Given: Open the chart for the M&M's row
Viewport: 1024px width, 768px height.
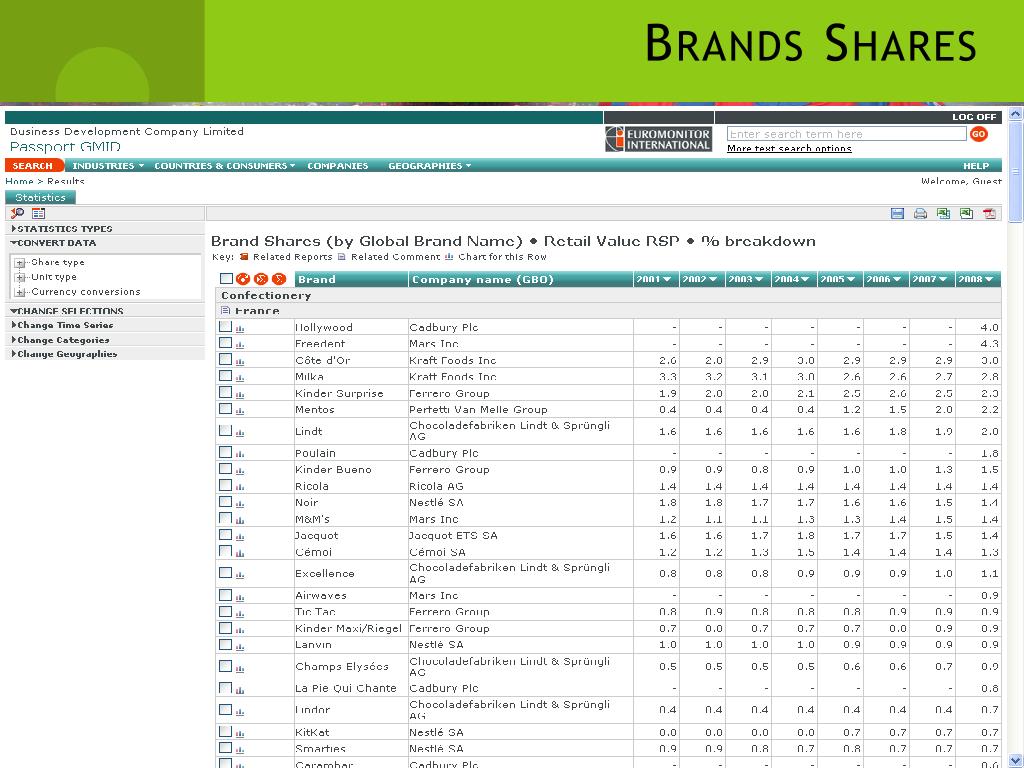Looking at the screenshot, I should (240, 520).
